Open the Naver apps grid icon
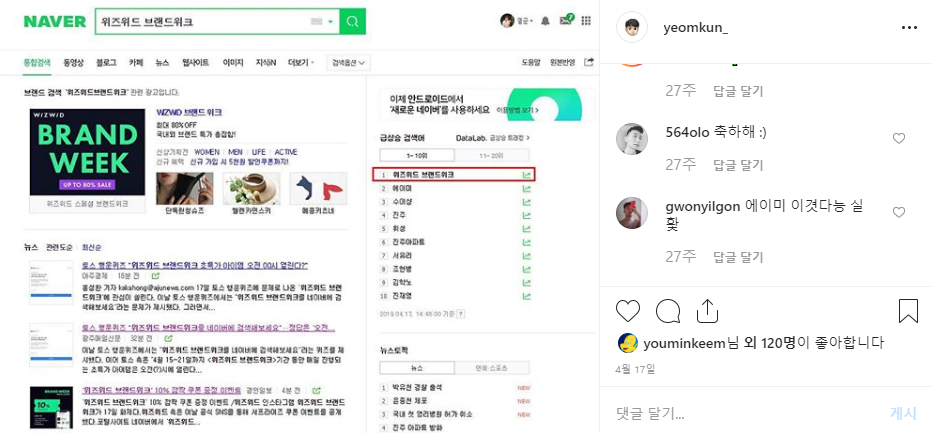Screen dimensions: 931x433 click(x=586, y=21)
